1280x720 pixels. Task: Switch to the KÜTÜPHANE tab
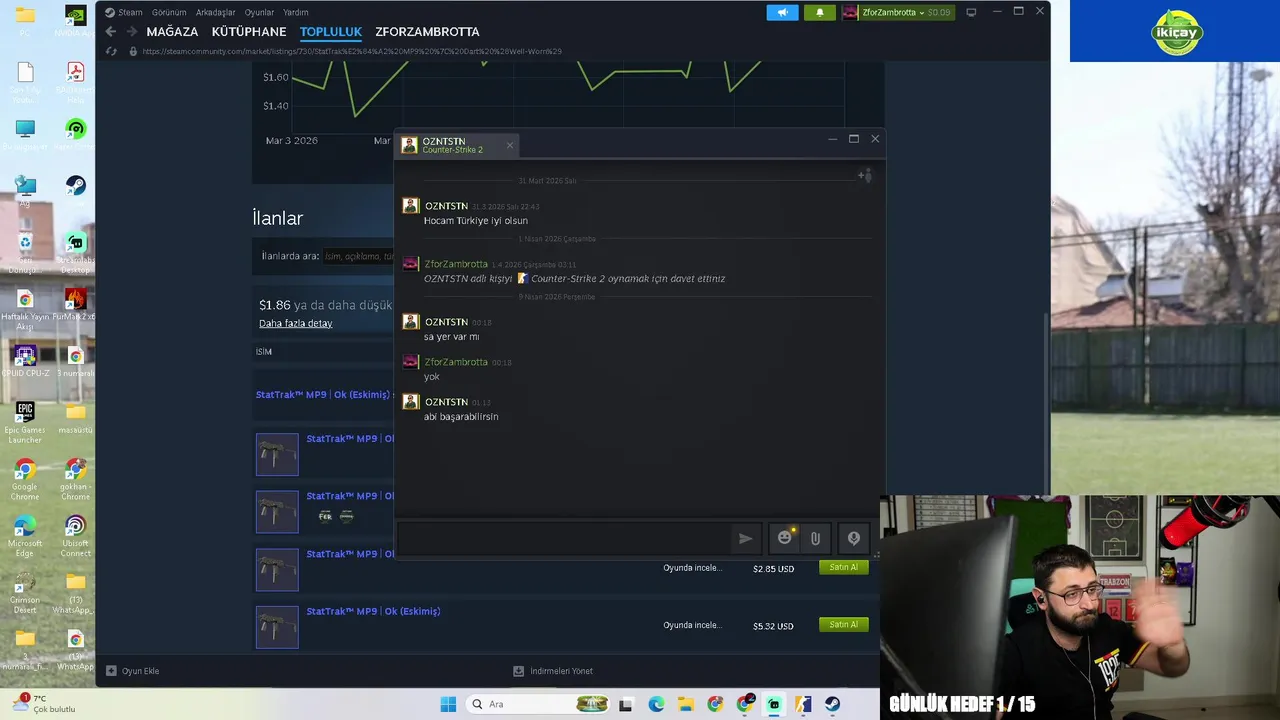point(249,32)
